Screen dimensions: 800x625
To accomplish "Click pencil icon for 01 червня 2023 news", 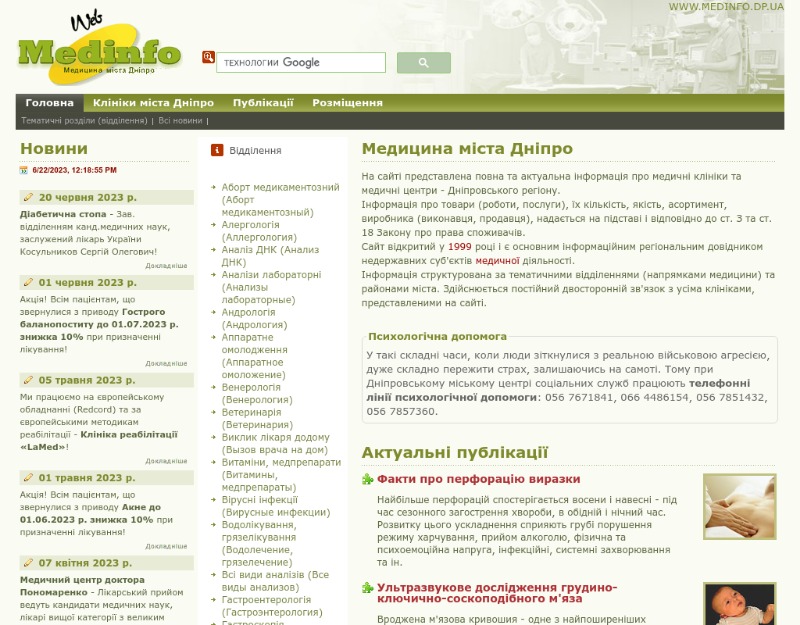I will coord(29,282).
